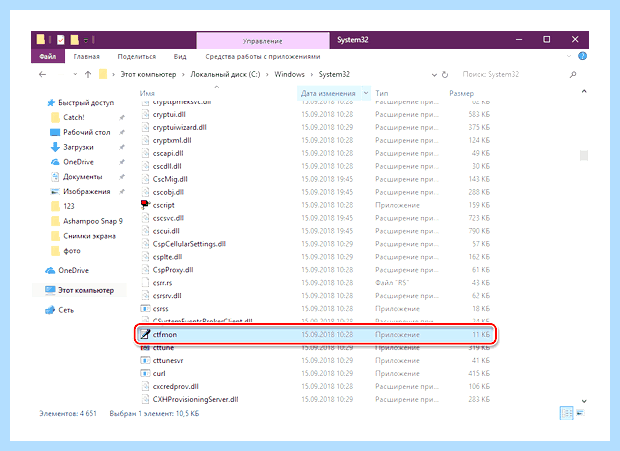Select the cttunesvr application icon
The image size is (620, 451).
click(x=146, y=360)
